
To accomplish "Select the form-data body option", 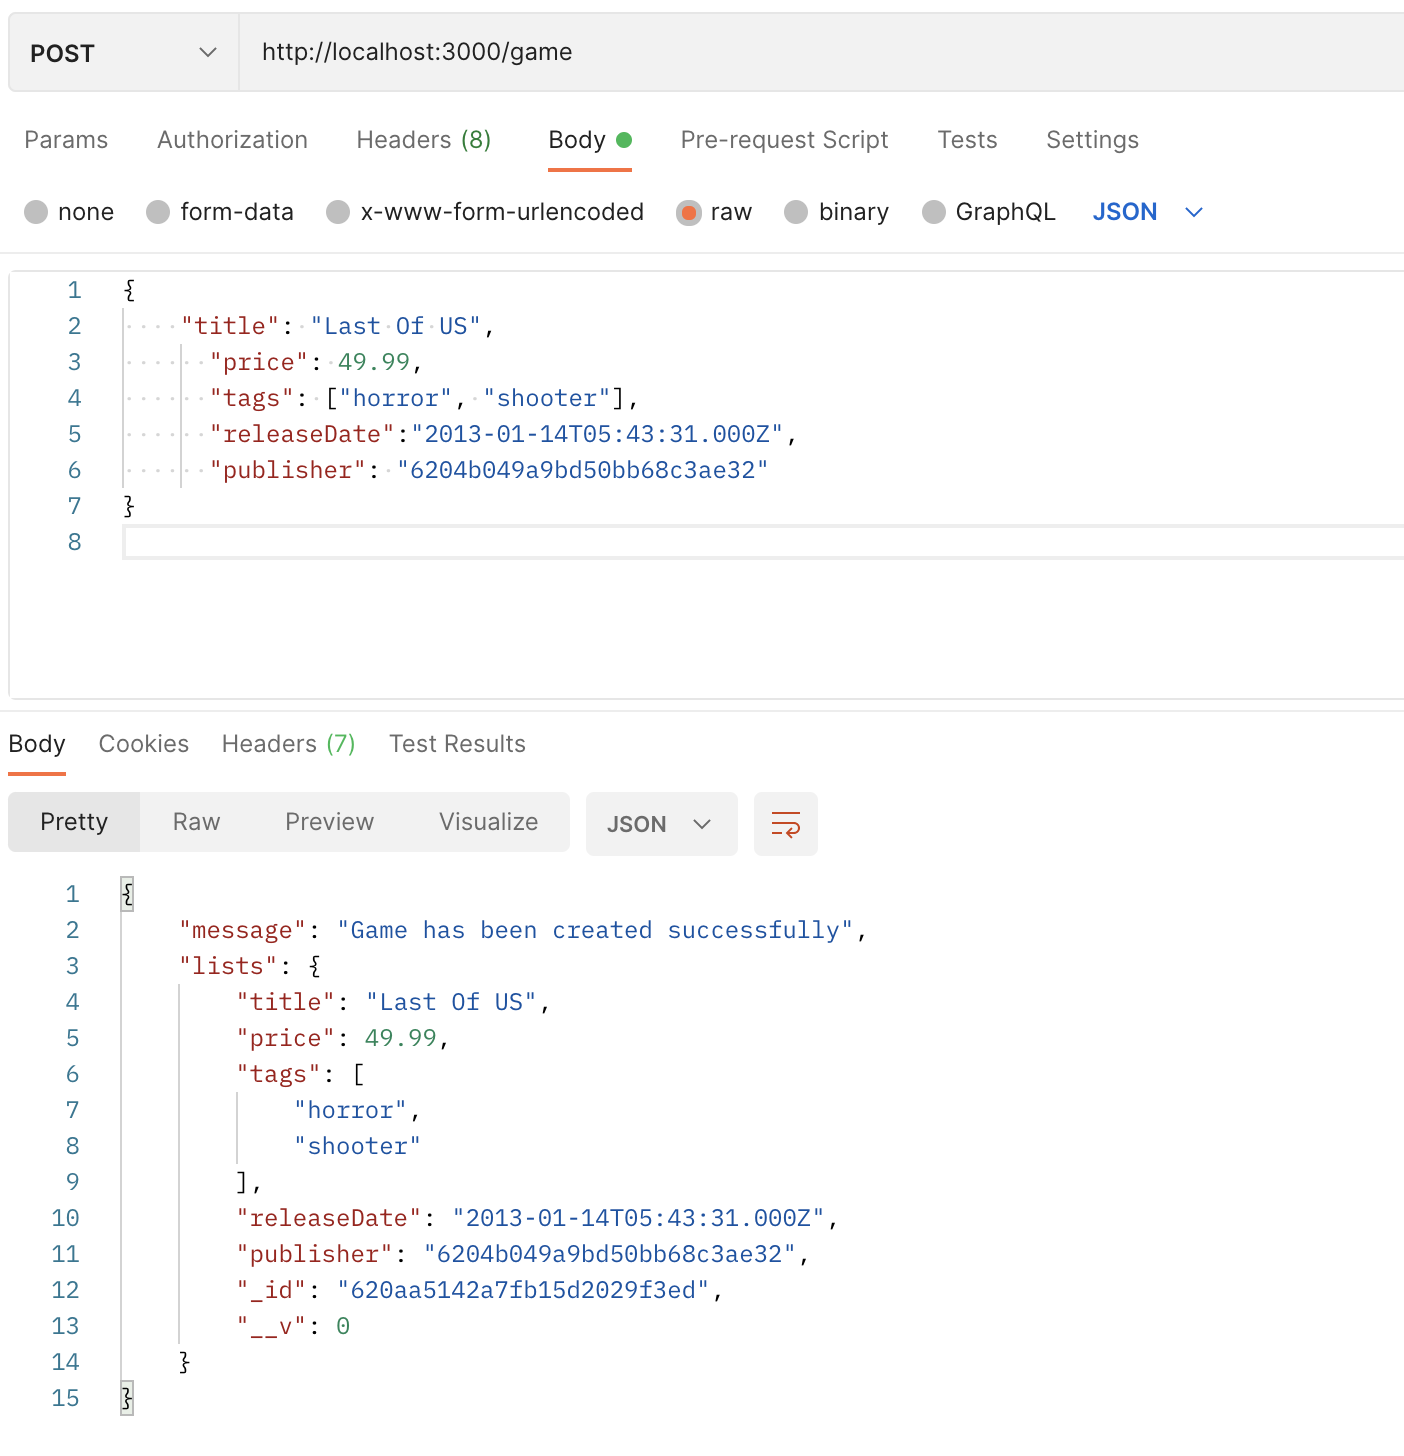I will click(x=220, y=212).
